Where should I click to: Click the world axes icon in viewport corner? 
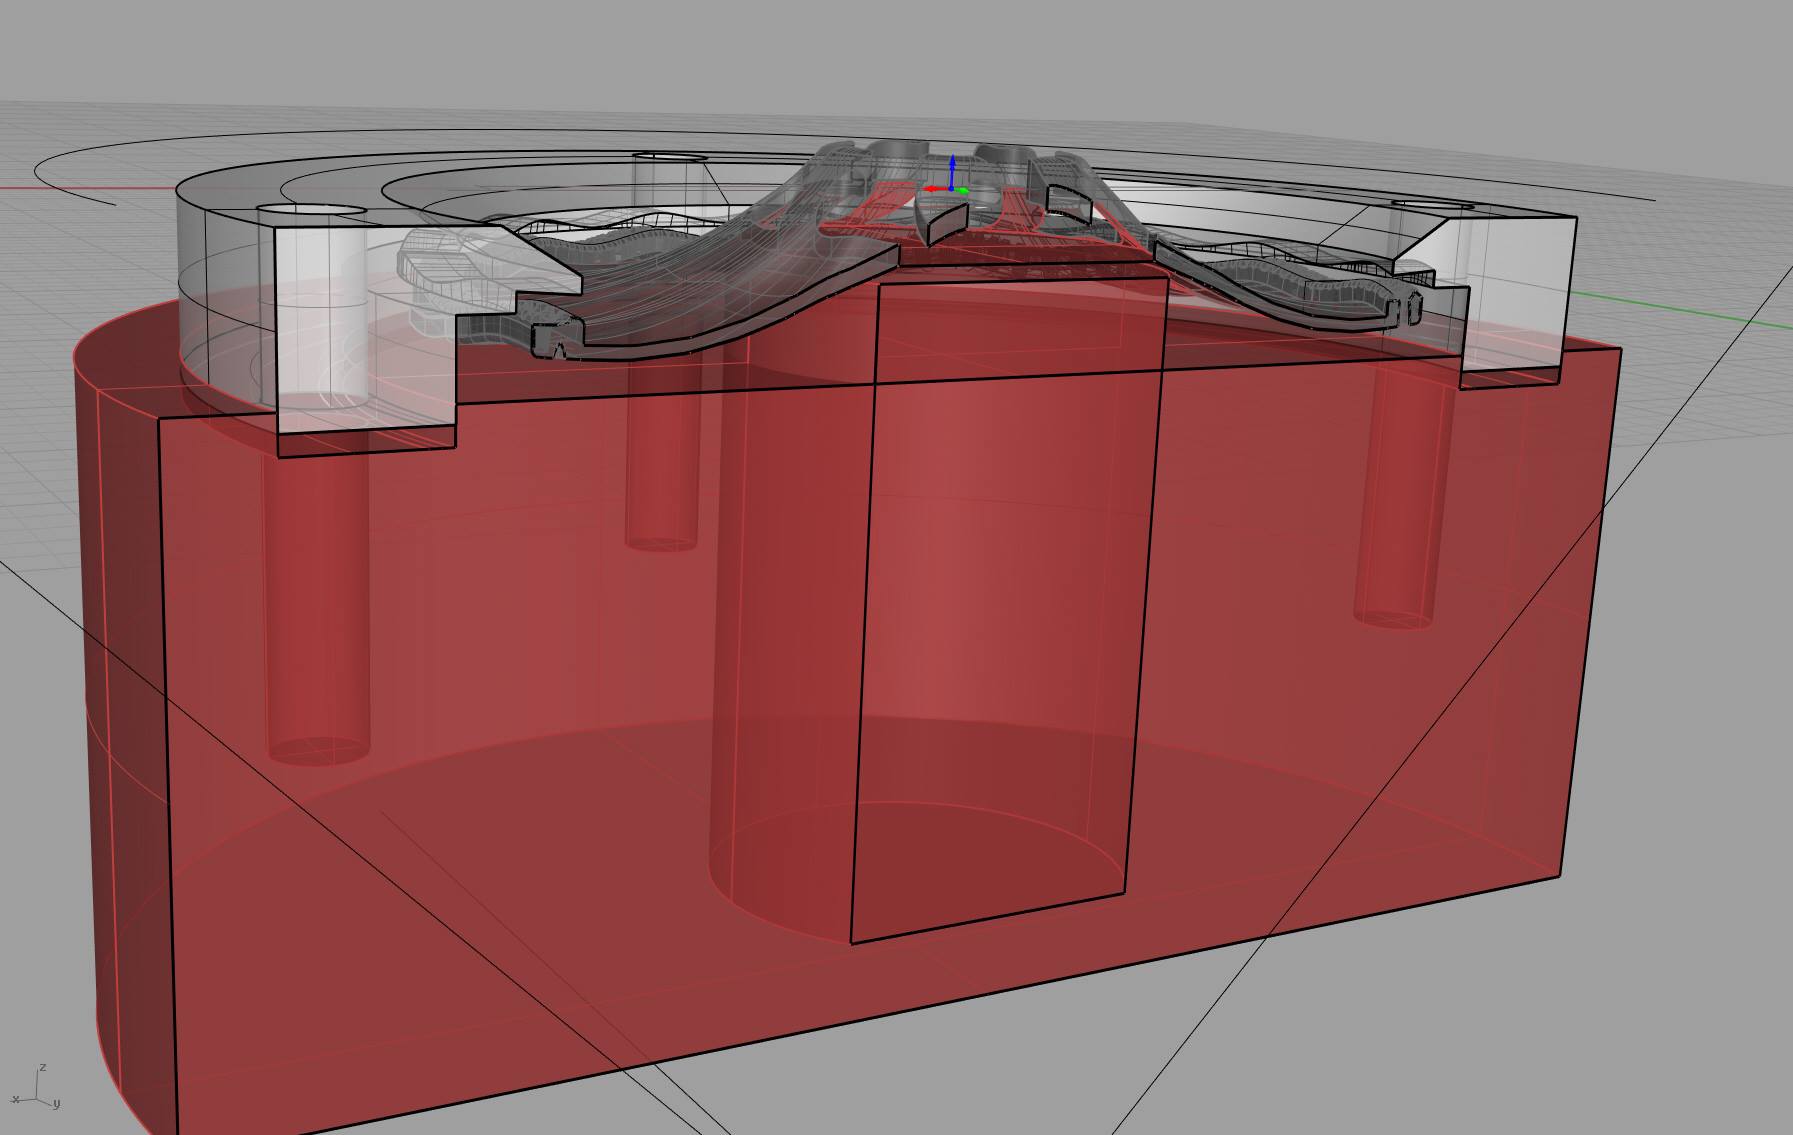click(x=36, y=1088)
